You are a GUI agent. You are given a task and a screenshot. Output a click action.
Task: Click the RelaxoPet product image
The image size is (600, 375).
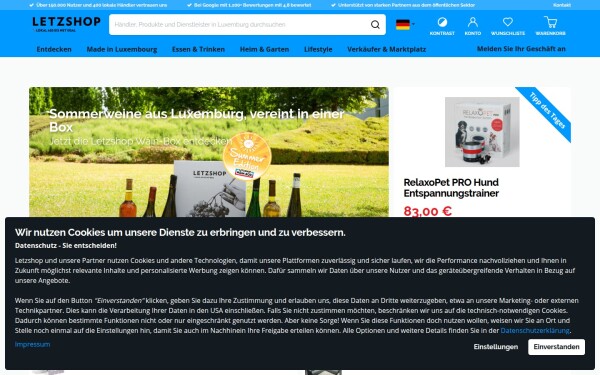pyautogui.click(x=482, y=132)
